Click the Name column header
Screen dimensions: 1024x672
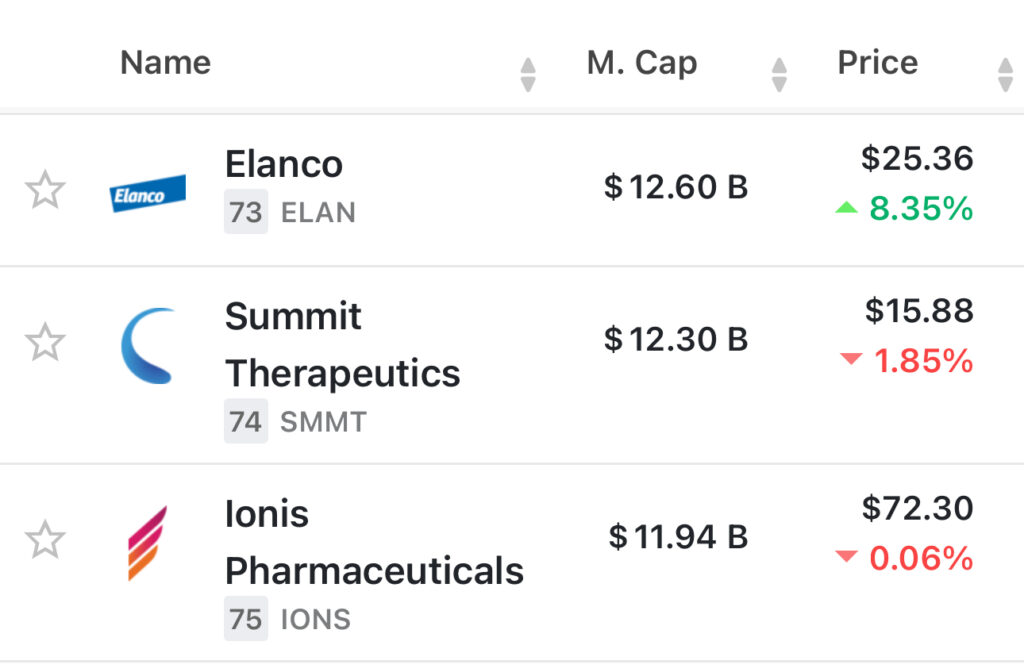pos(166,63)
